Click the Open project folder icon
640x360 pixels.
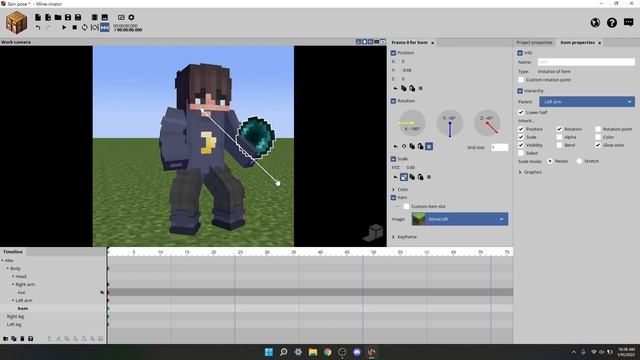point(58,17)
